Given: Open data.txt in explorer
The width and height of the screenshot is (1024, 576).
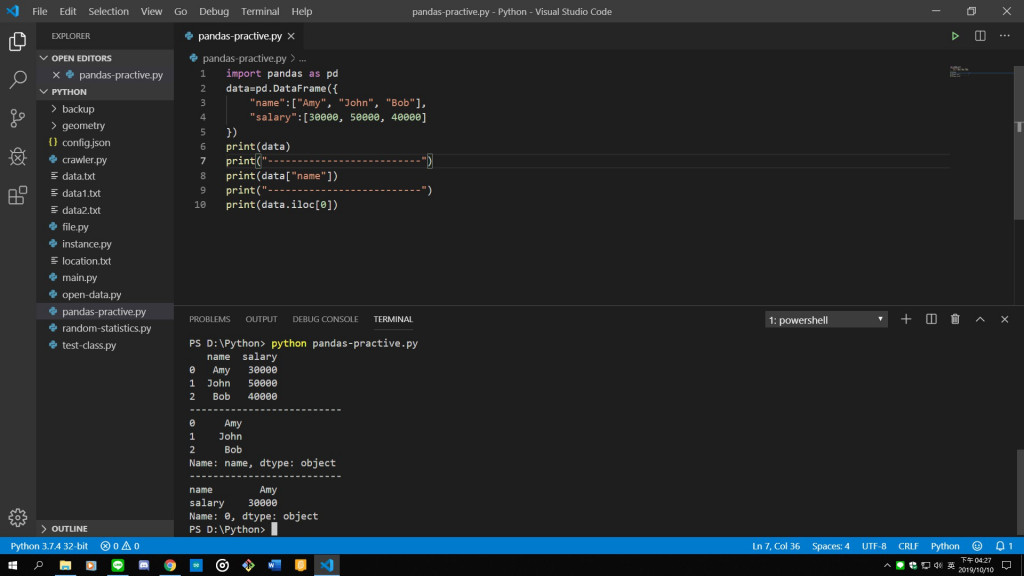Looking at the screenshot, I should [x=104, y=176].
